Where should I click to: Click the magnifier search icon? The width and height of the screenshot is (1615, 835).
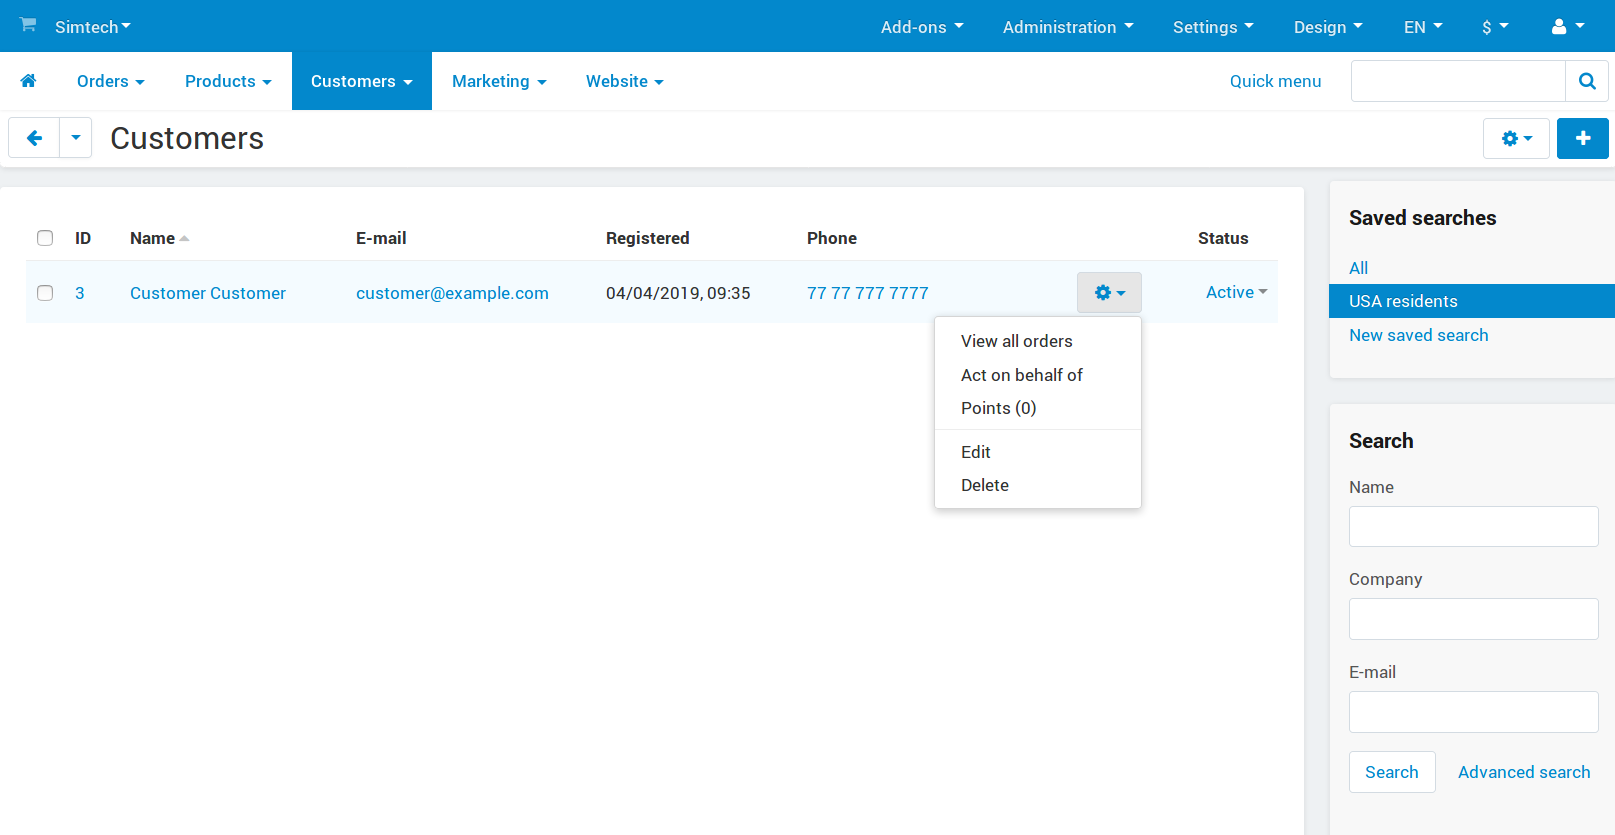click(1587, 81)
